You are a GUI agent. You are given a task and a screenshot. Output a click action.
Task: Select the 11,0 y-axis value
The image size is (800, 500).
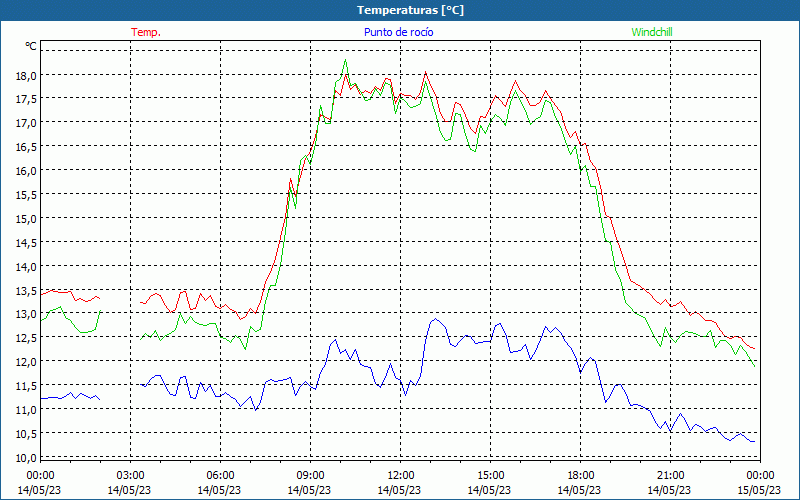26,410
